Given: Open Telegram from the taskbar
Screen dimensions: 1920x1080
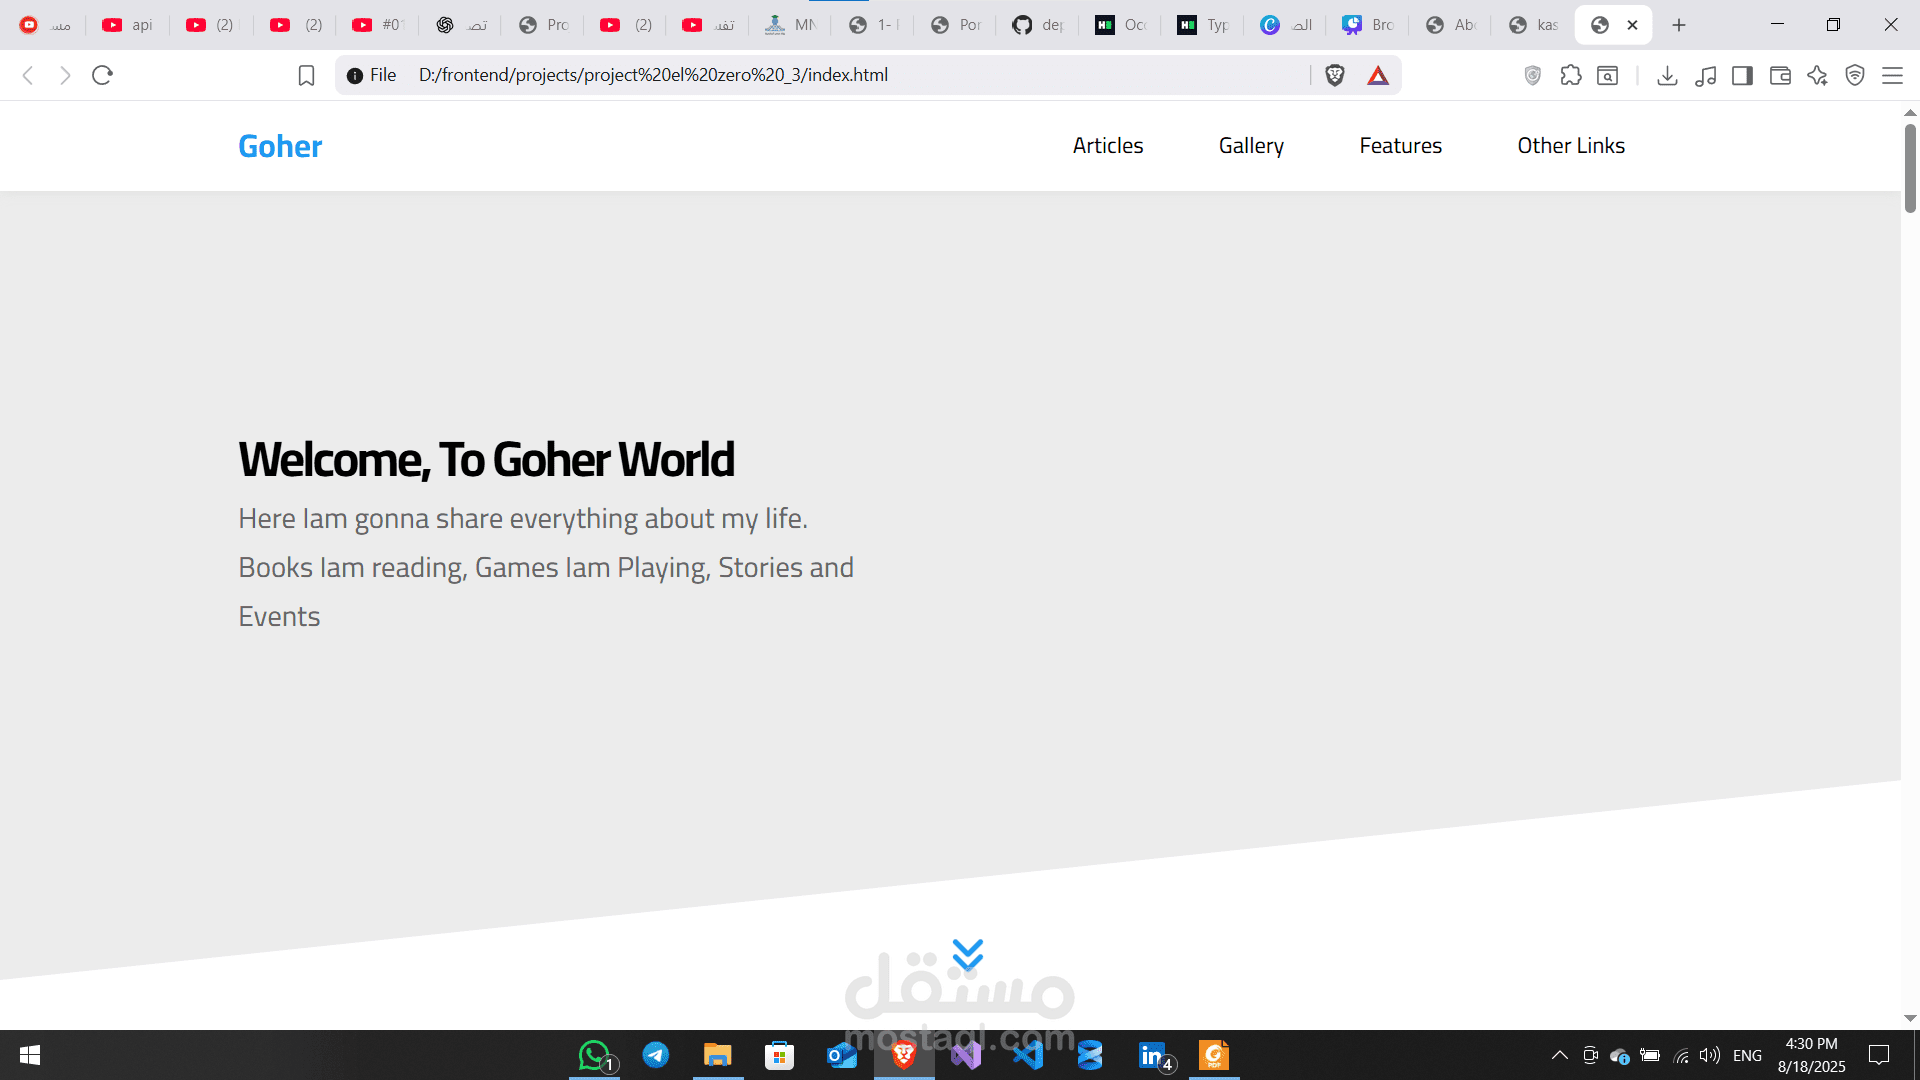Looking at the screenshot, I should (x=656, y=1055).
